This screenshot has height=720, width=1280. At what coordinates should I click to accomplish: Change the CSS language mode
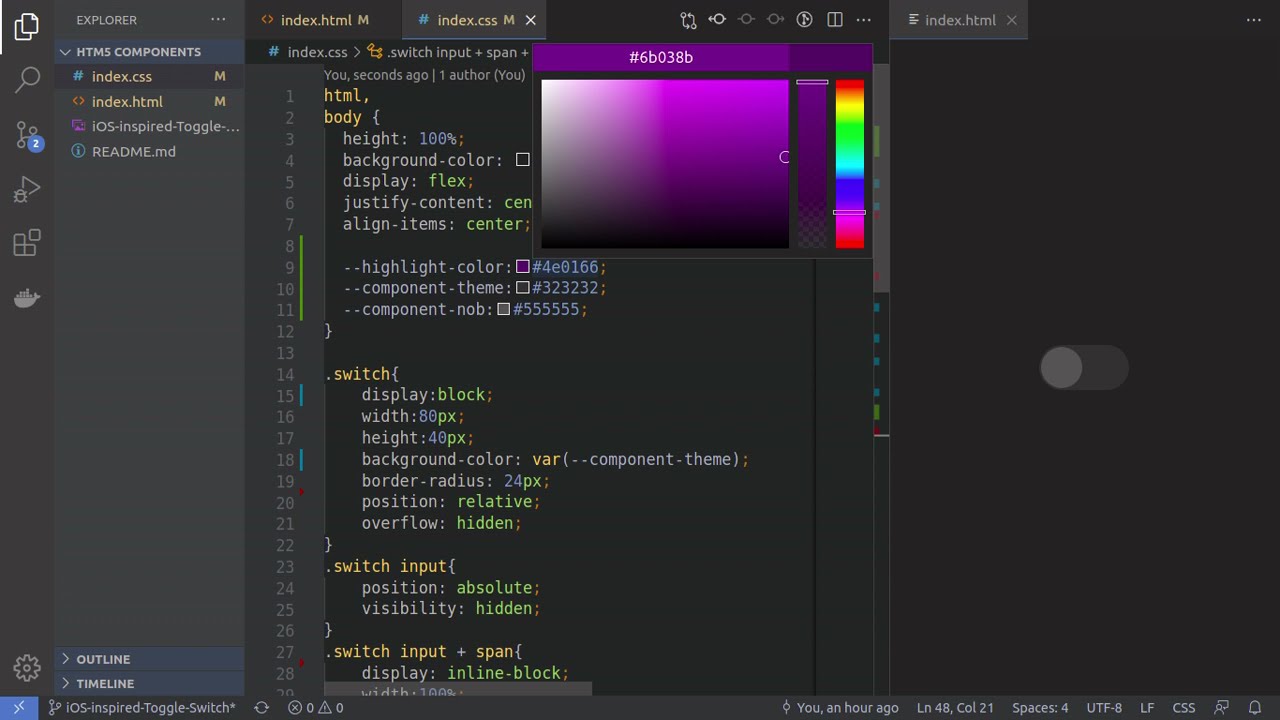click(x=1183, y=708)
